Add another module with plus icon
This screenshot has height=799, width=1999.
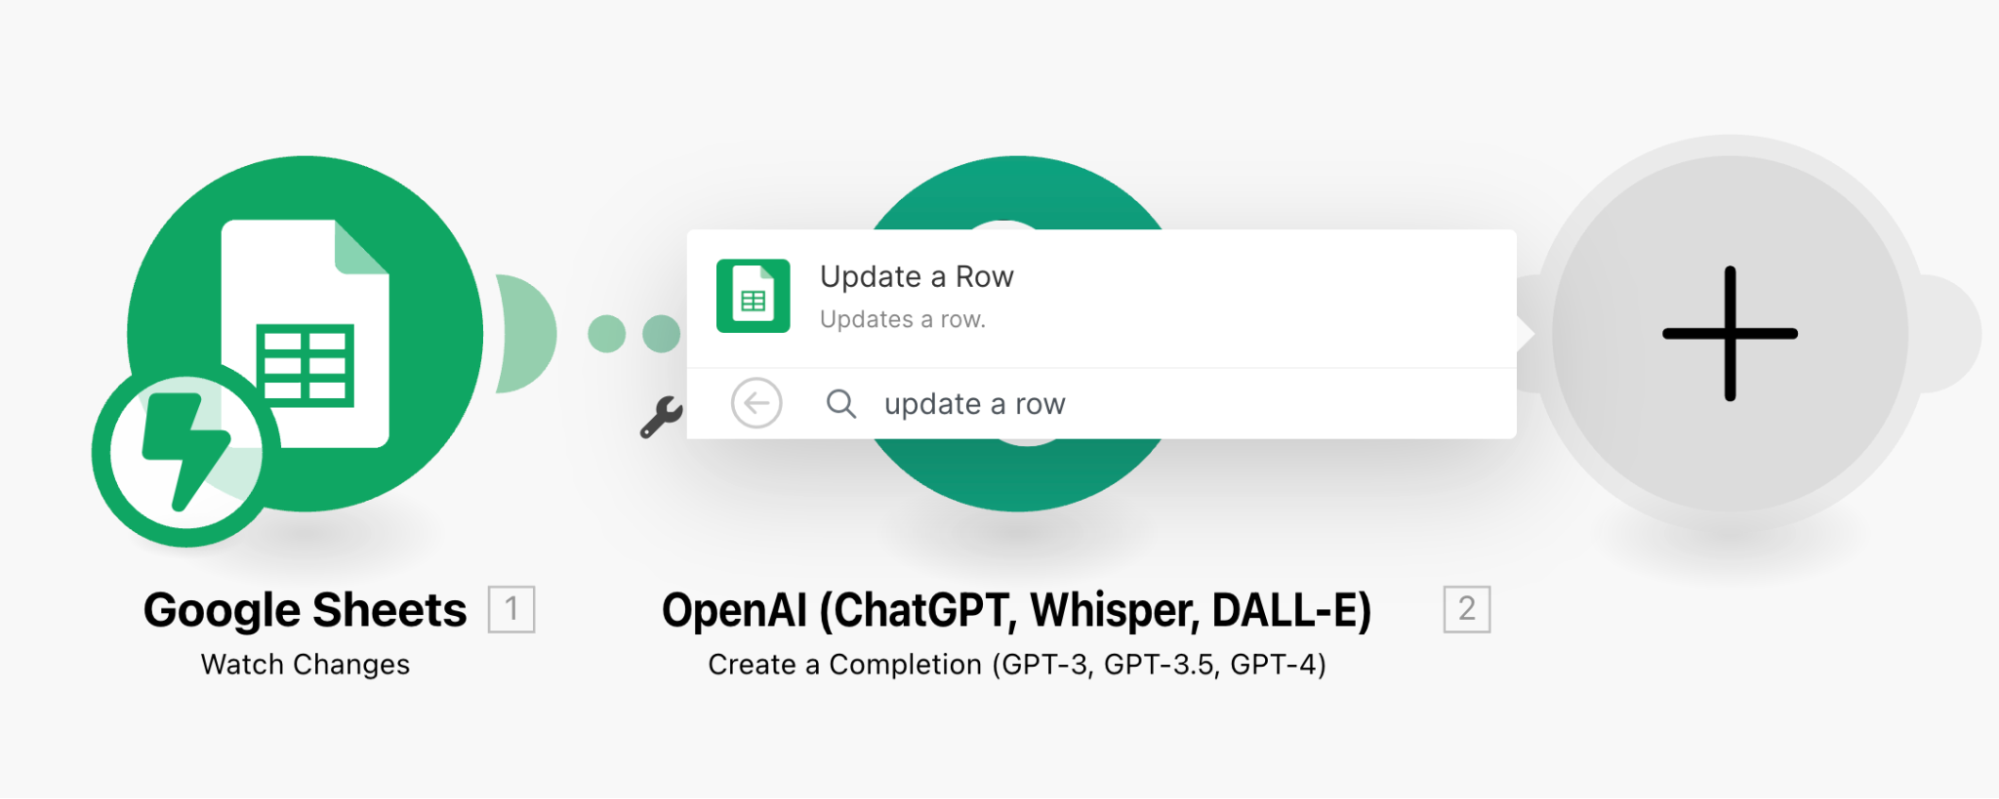tap(1730, 333)
